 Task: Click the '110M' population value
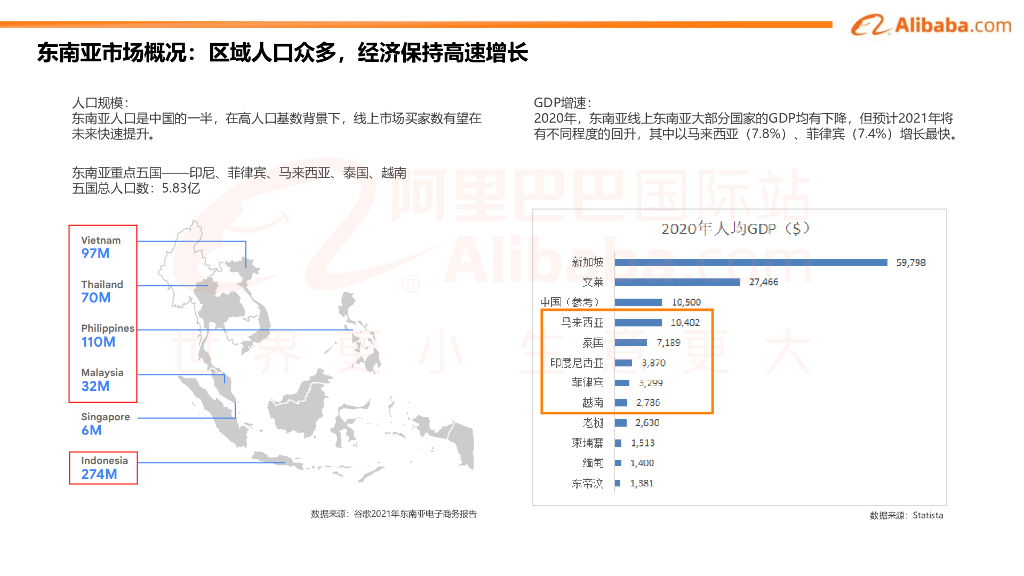coord(98,342)
